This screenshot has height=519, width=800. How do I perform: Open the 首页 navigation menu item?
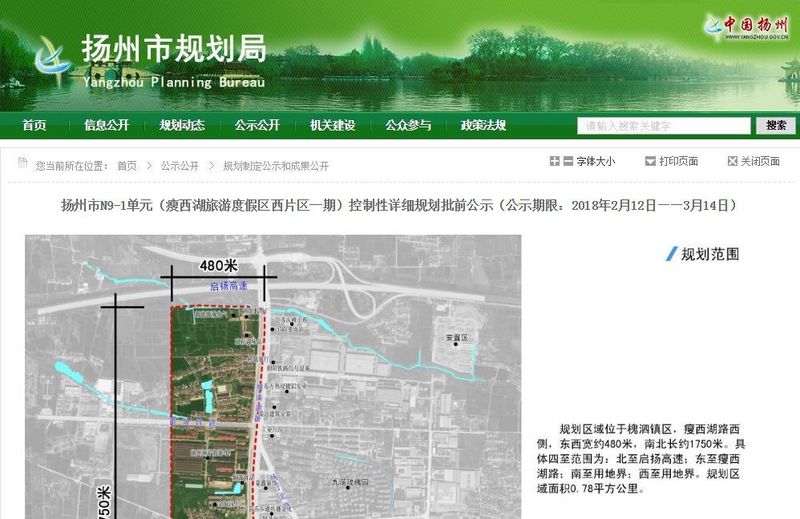click(x=34, y=125)
